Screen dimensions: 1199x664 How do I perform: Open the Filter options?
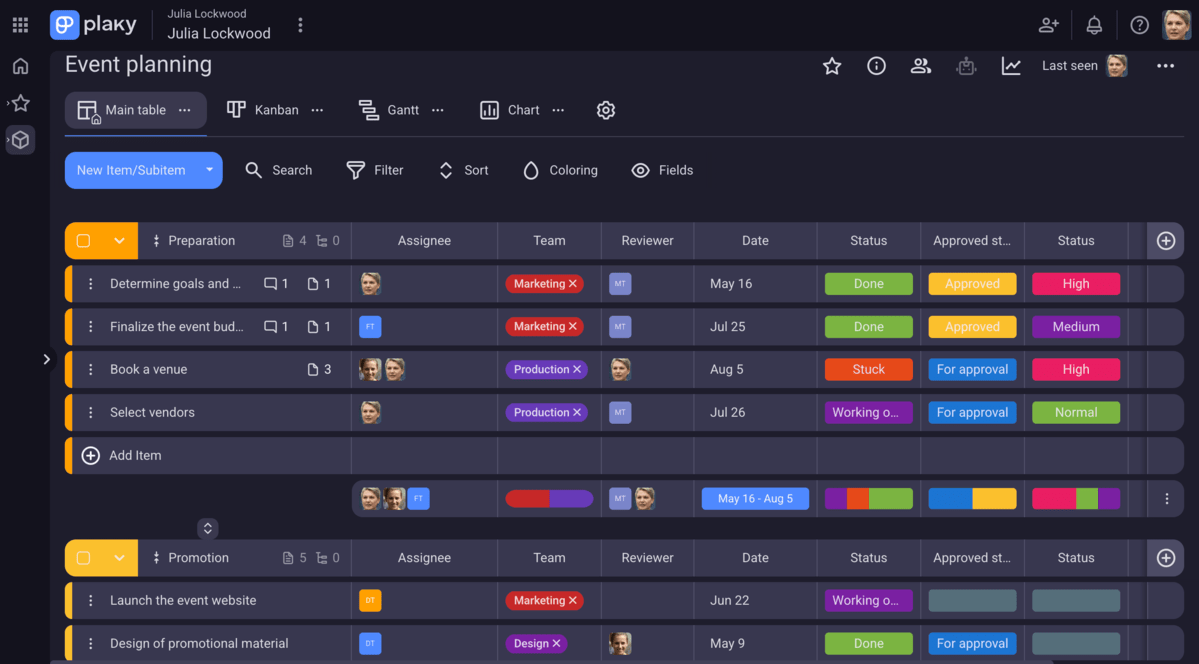[x=375, y=170]
